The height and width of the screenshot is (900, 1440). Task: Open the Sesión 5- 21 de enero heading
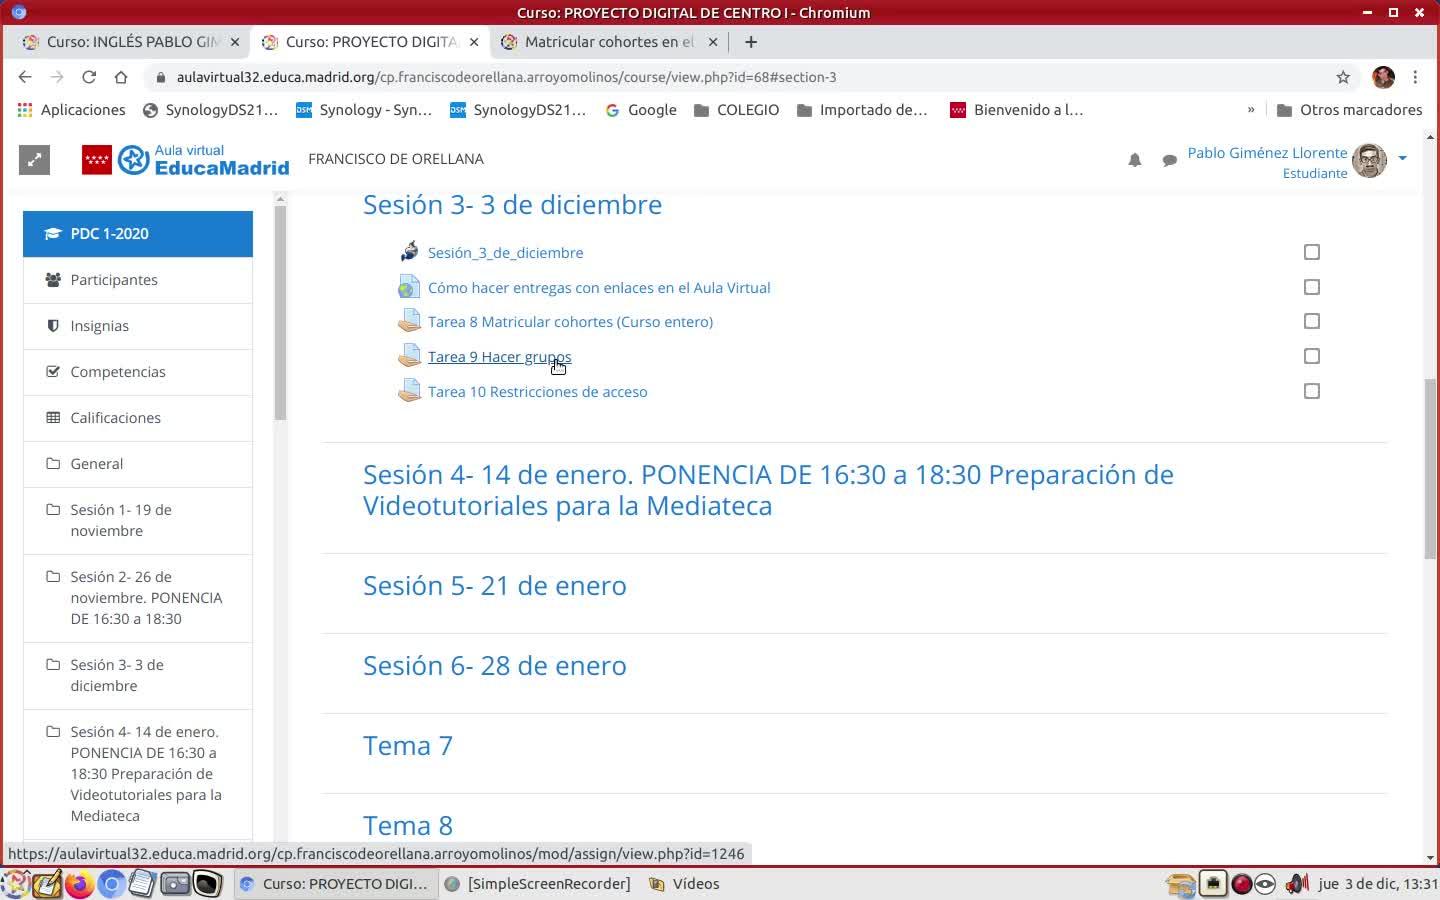click(x=495, y=585)
